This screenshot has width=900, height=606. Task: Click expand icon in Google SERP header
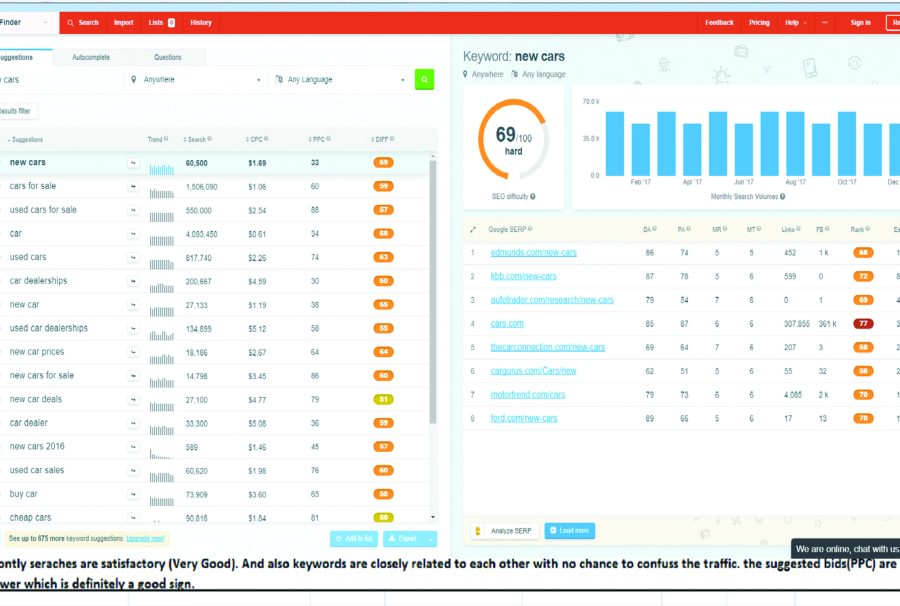(473, 230)
